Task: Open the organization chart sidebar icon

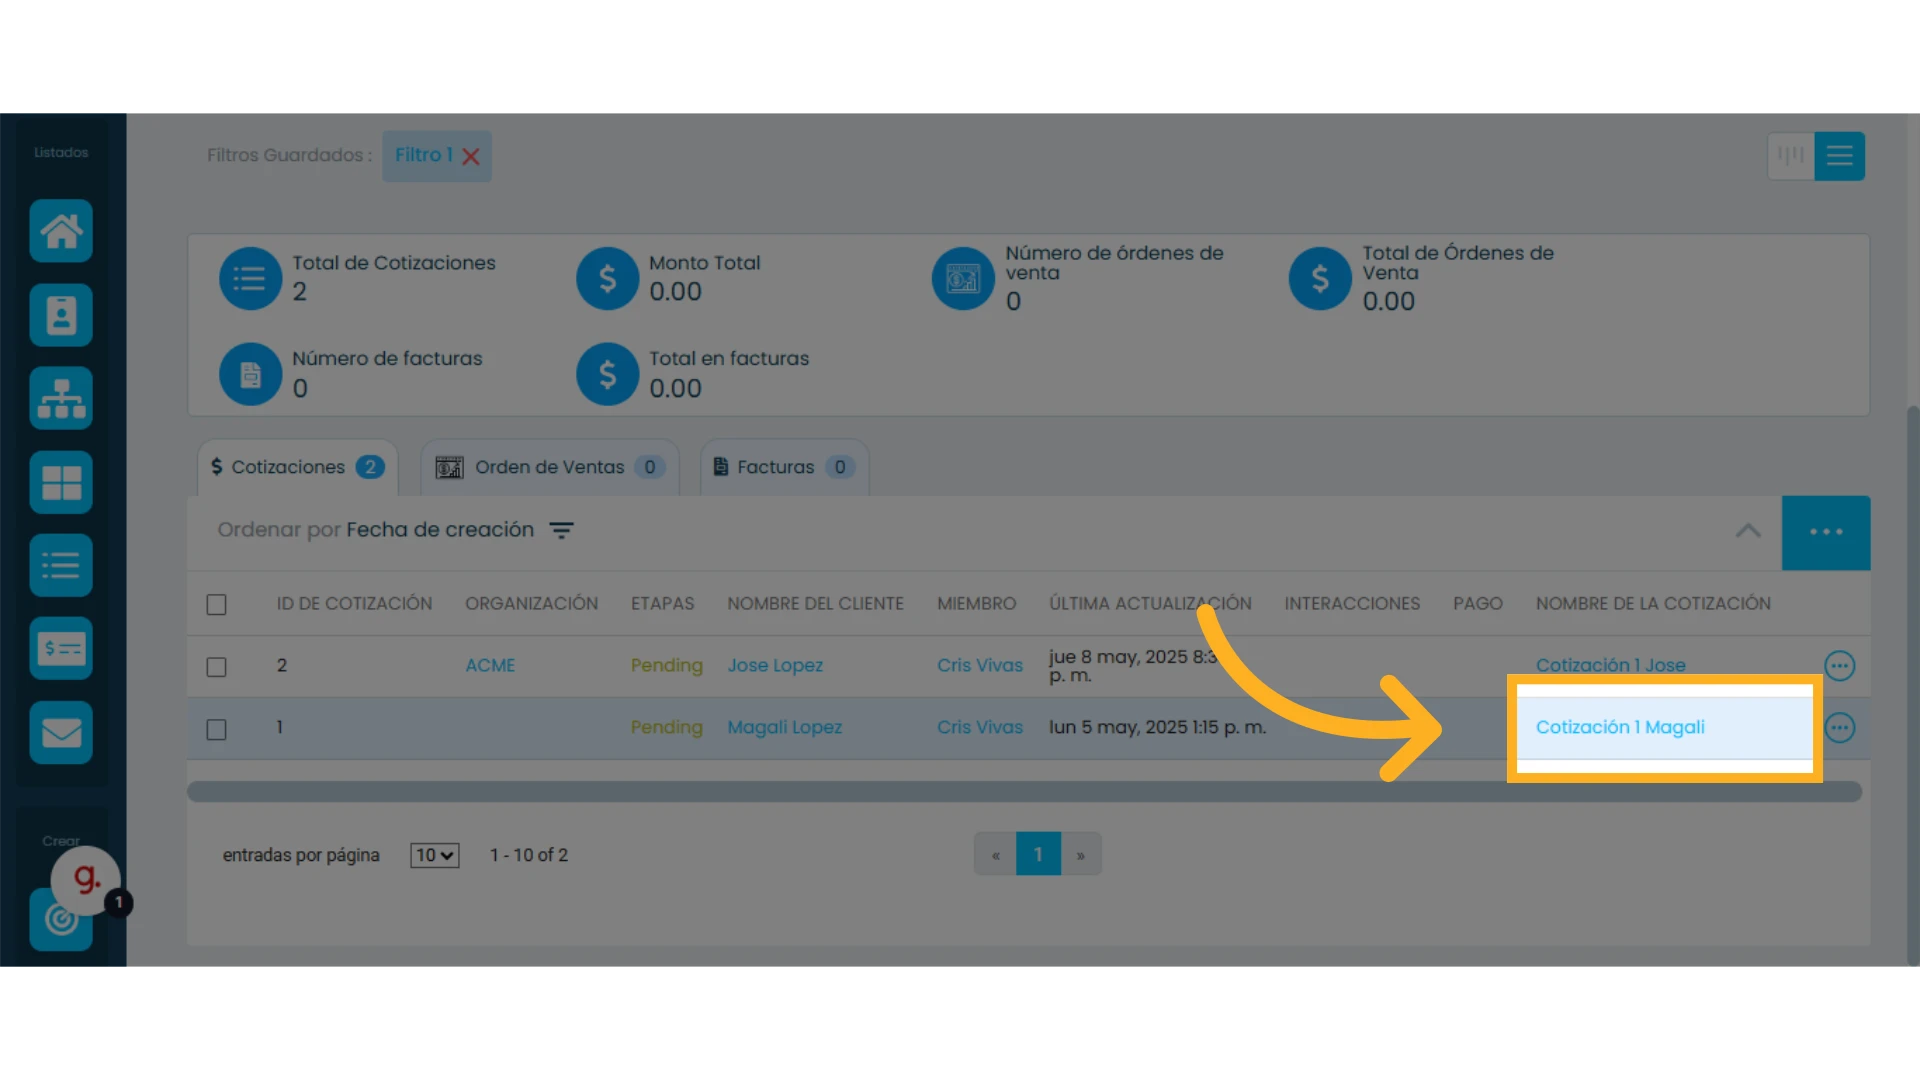Action: pyautogui.click(x=61, y=398)
